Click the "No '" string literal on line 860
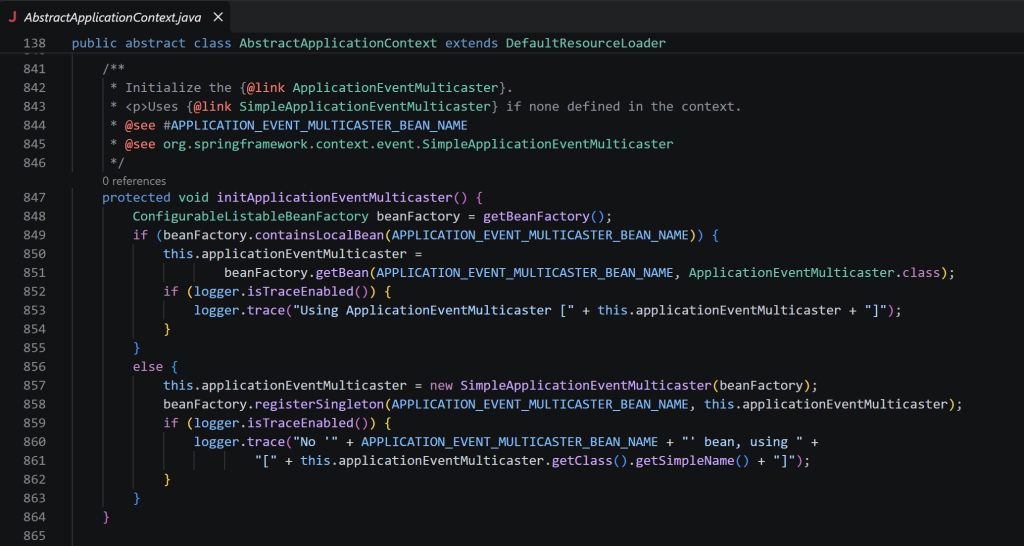 (316, 442)
